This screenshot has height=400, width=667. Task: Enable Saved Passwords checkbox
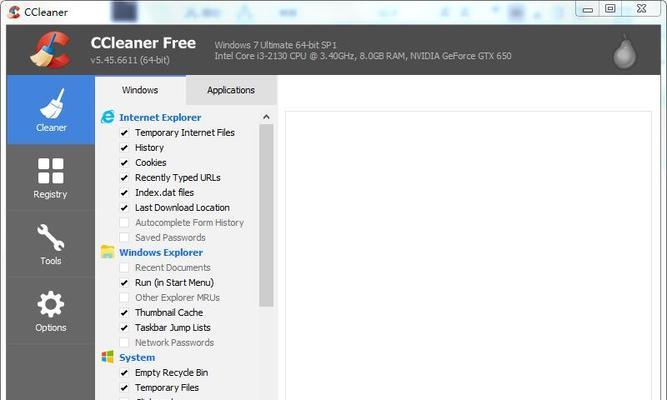(x=124, y=237)
